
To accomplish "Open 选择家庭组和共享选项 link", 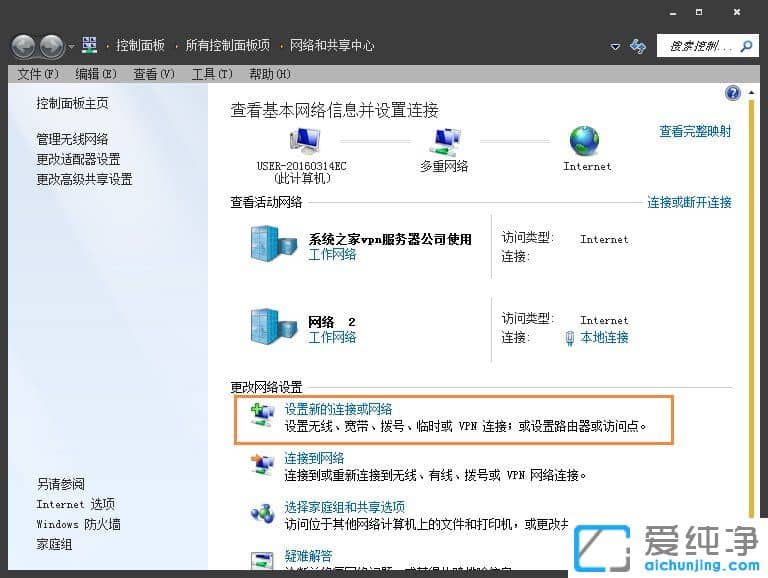I will click(345, 507).
